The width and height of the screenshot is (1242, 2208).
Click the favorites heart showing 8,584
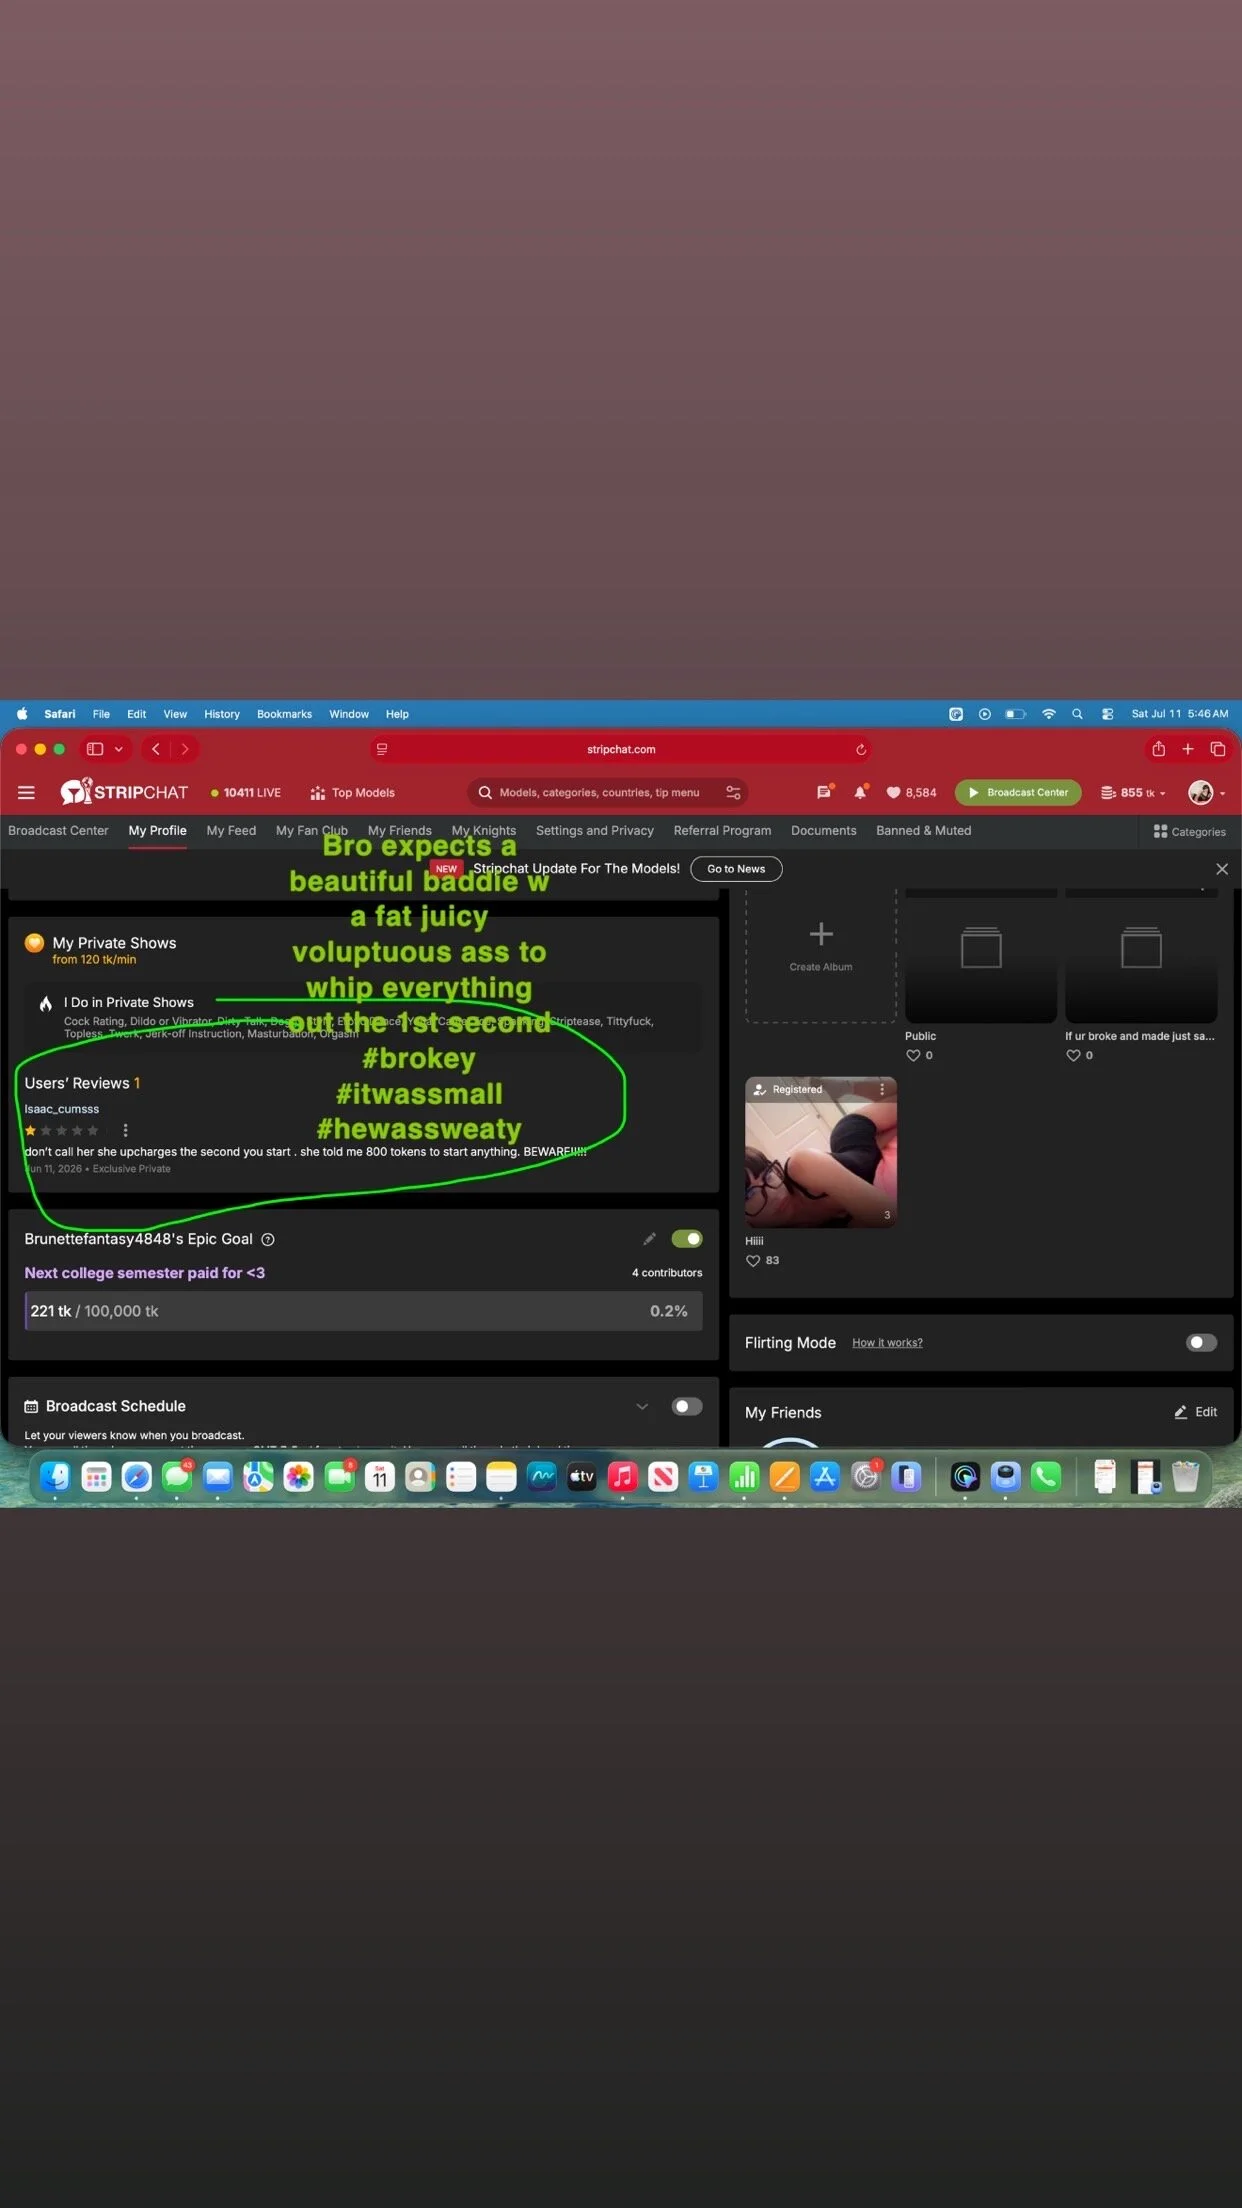tap(911, 792)
